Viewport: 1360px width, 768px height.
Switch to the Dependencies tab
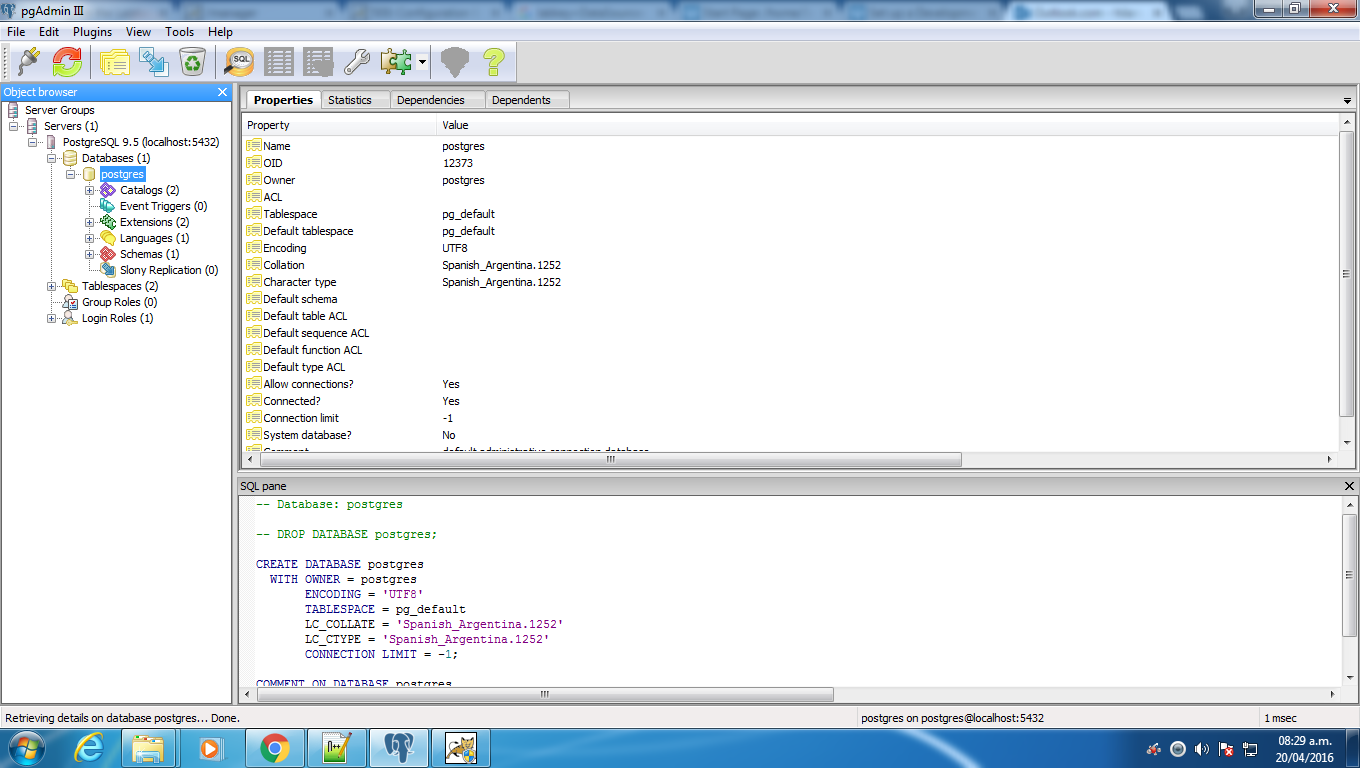(x=430, y=100)
